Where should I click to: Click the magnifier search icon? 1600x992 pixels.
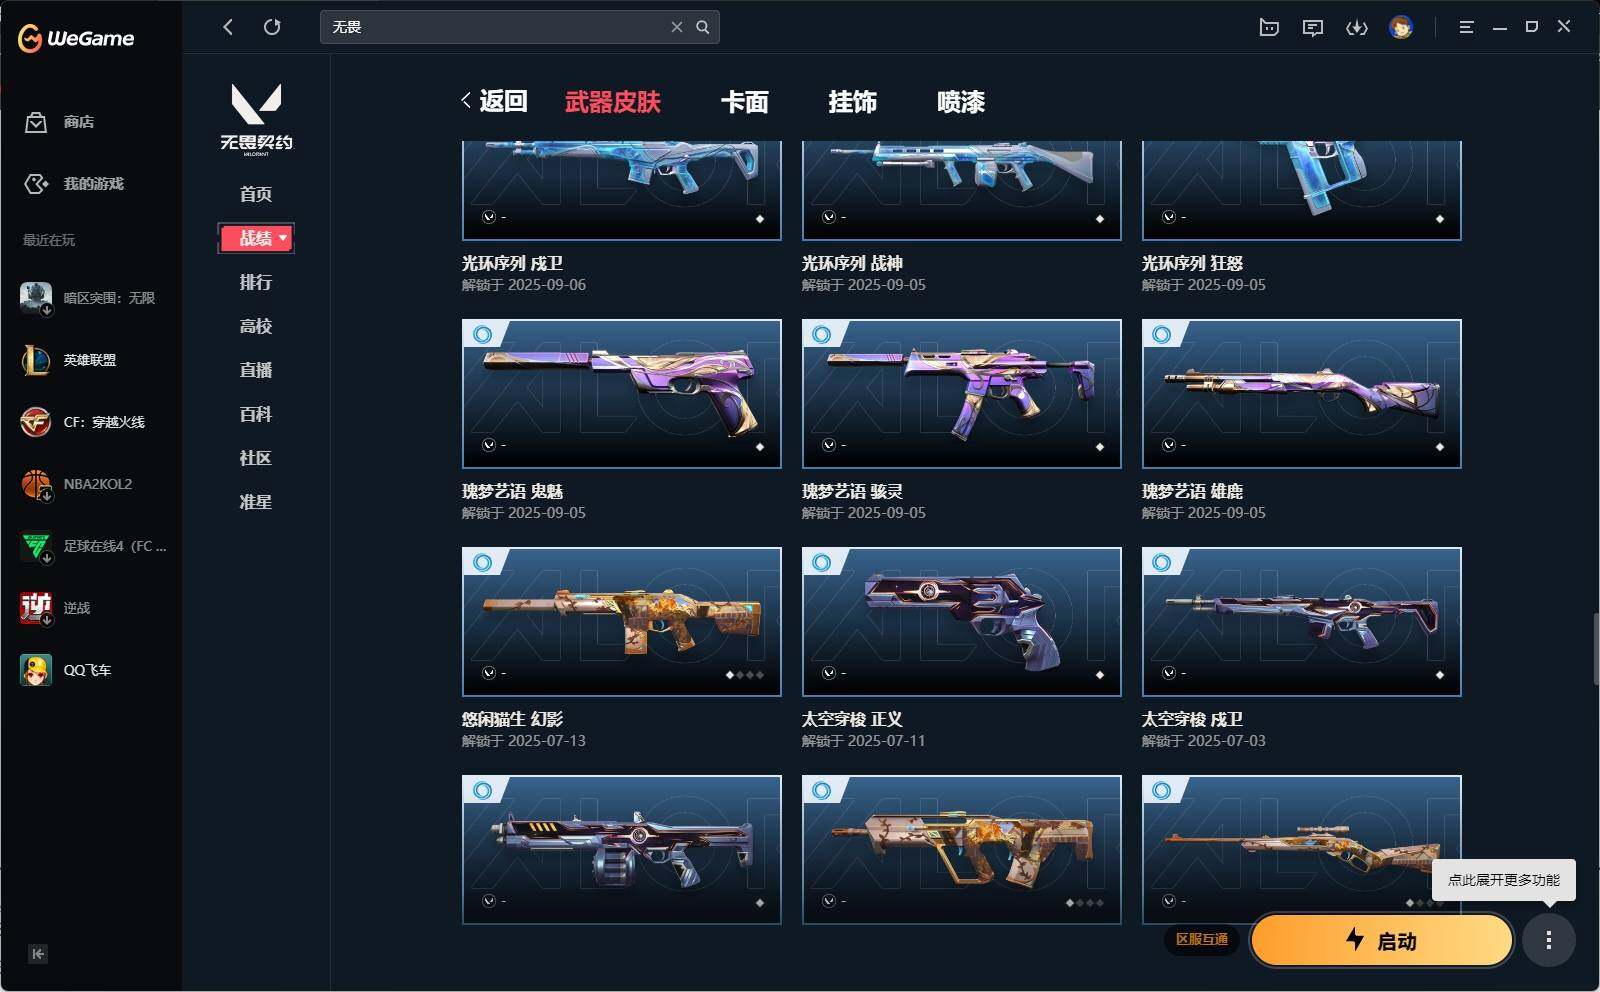click(x=703, y=27)
